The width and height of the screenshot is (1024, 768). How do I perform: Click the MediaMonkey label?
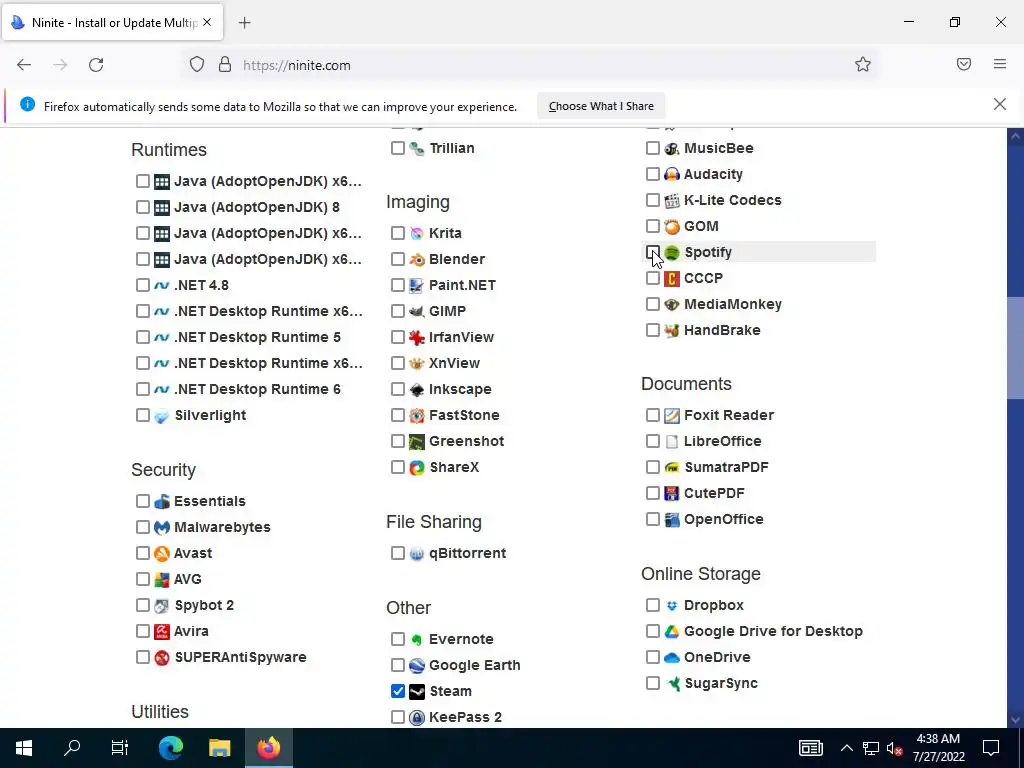pos(733,304)
